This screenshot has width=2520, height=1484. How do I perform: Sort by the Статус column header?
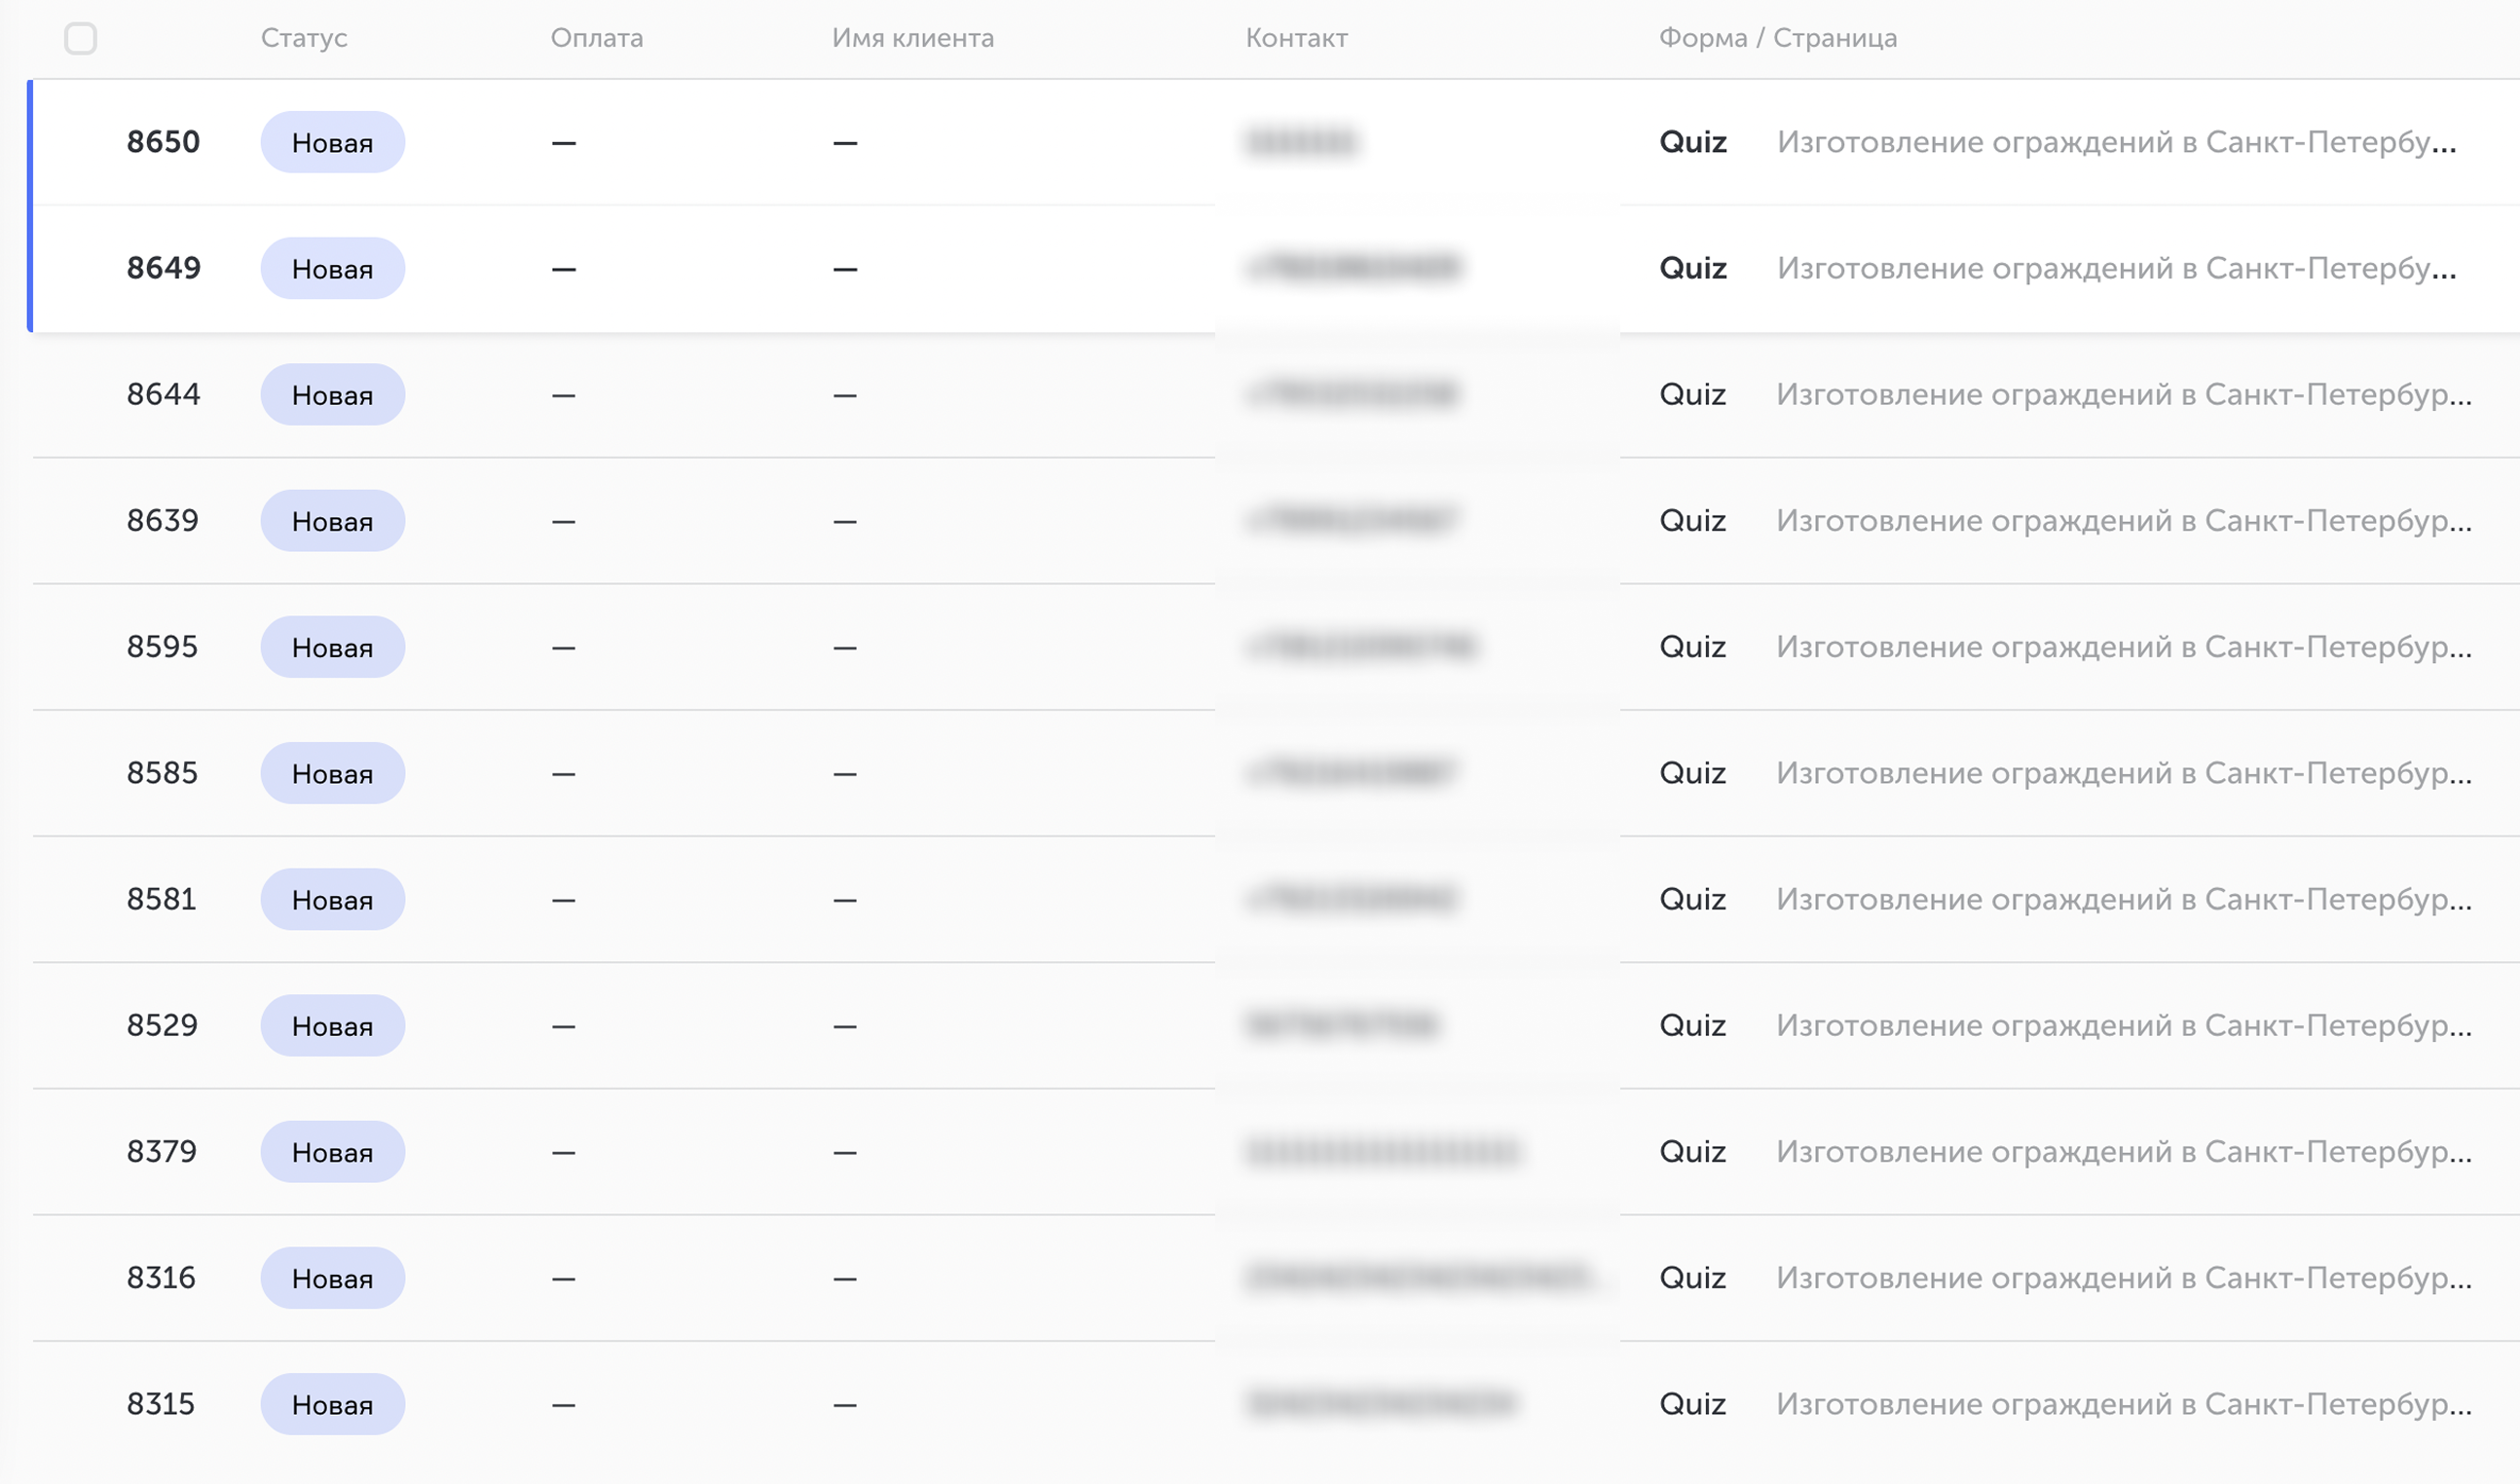pos(304,38)
